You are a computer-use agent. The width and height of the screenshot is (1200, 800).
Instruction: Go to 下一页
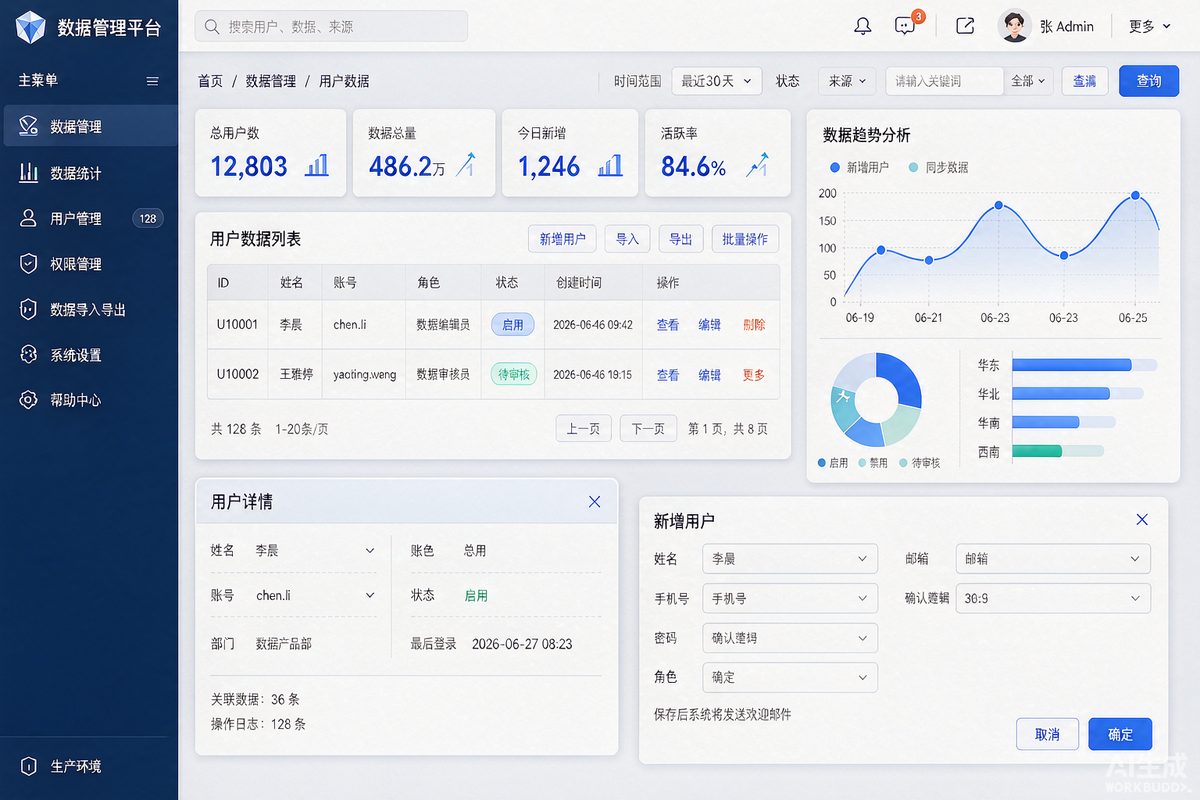[x=648, y=428]
